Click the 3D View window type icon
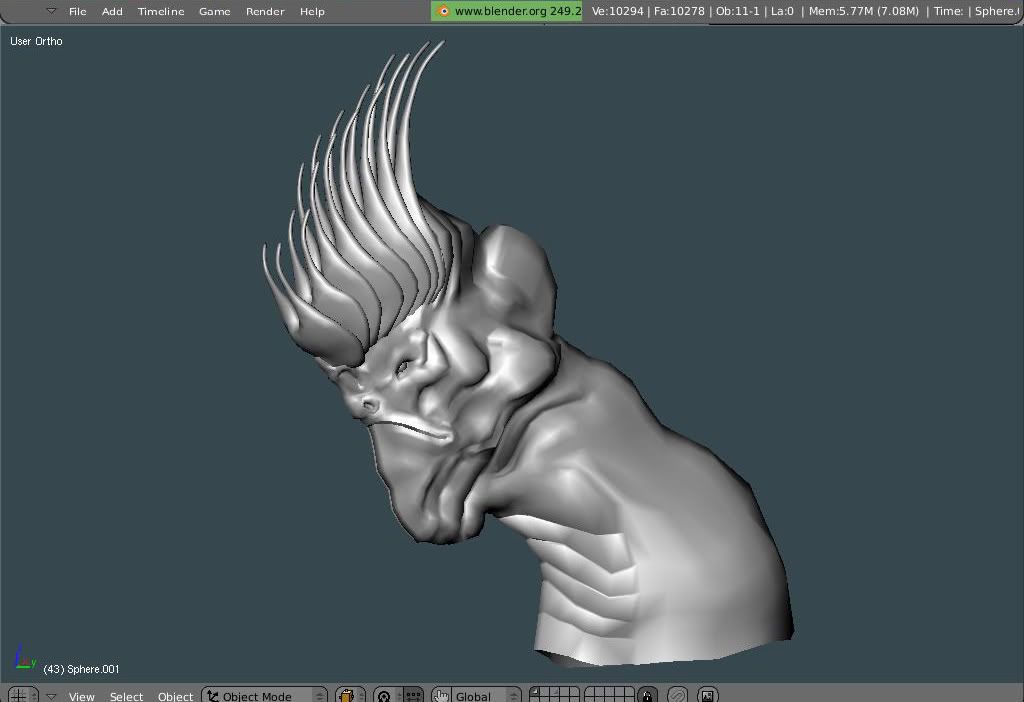 pyautogui.click(x=17, y=695)
